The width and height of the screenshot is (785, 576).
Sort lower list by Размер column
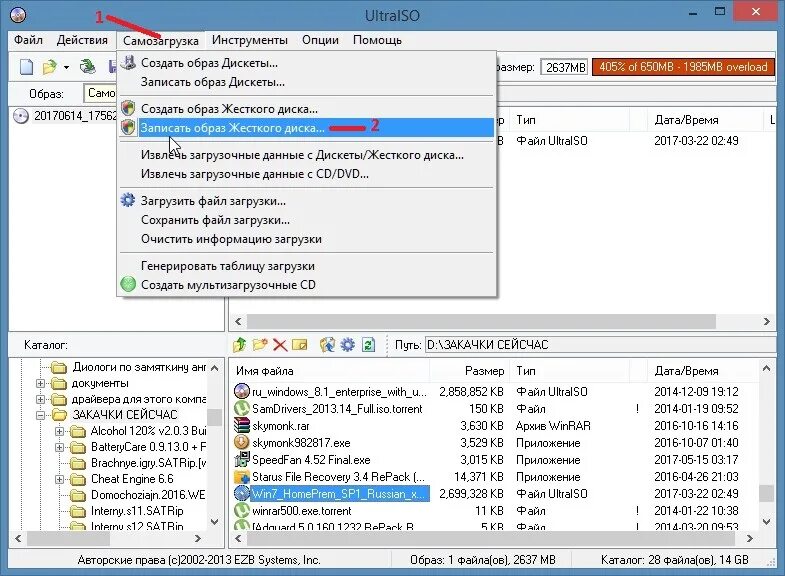[470, 371]
